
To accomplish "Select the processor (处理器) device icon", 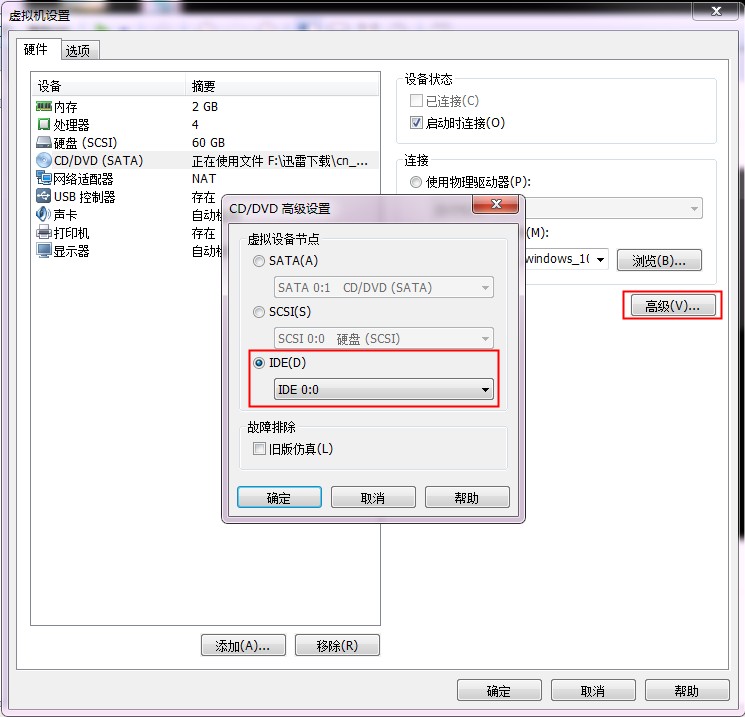I will 43,124.
